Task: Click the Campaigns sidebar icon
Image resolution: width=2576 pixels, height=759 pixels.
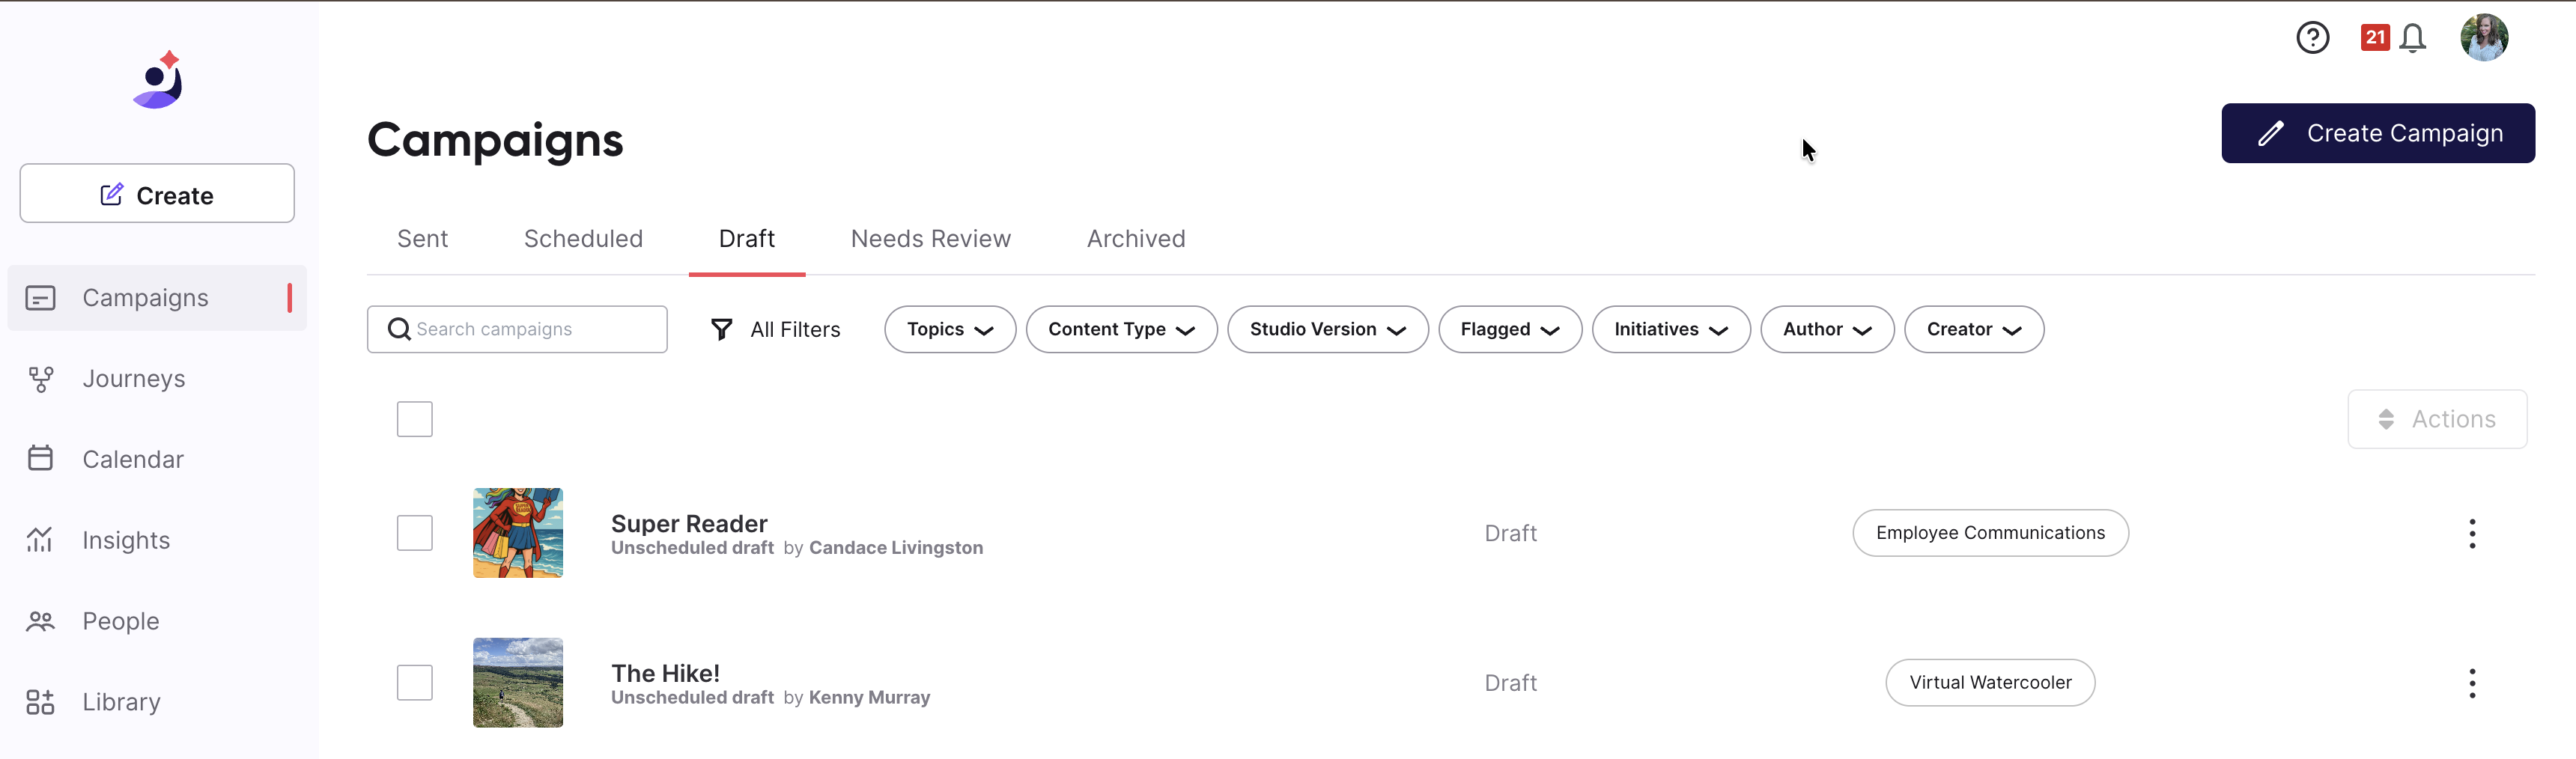Action: [40, 298]
